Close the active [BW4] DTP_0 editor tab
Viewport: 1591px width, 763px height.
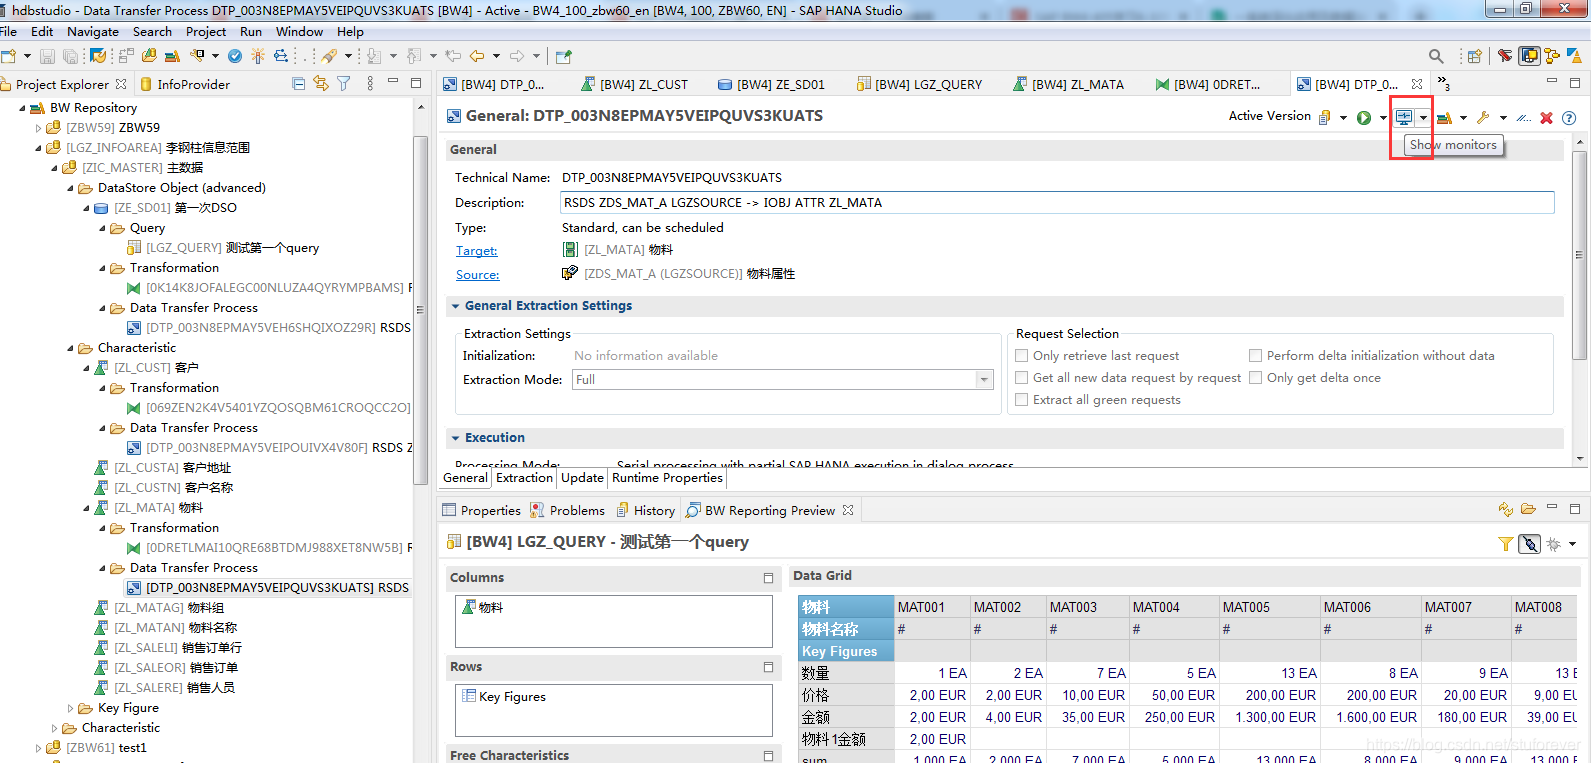click(1417, 85)
